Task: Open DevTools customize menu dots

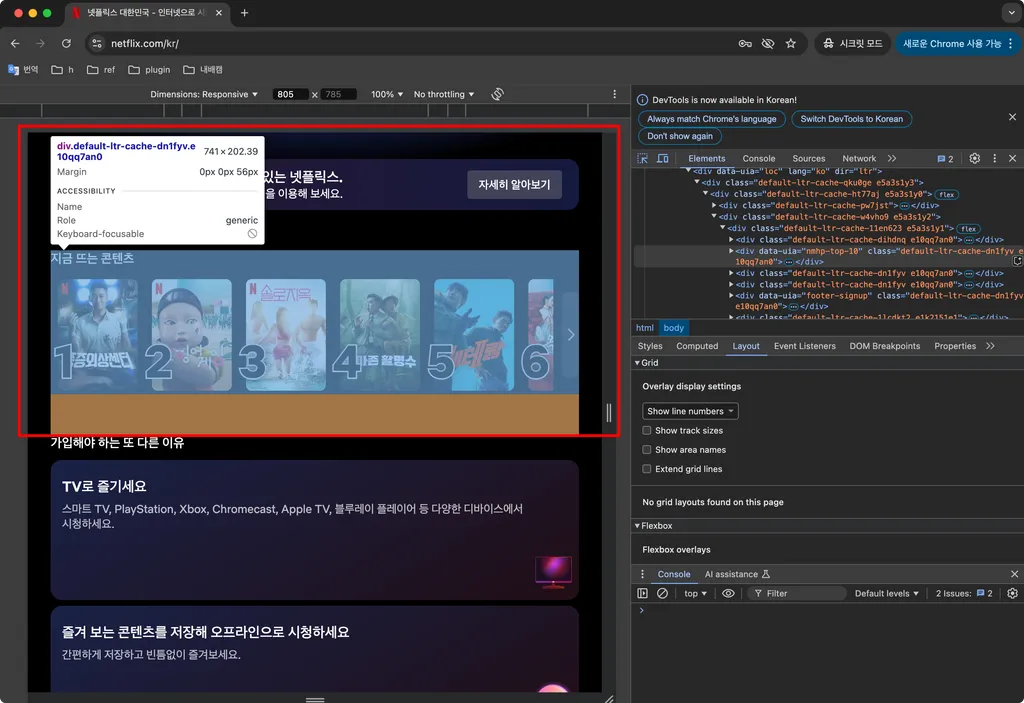Action: point(995,158)
